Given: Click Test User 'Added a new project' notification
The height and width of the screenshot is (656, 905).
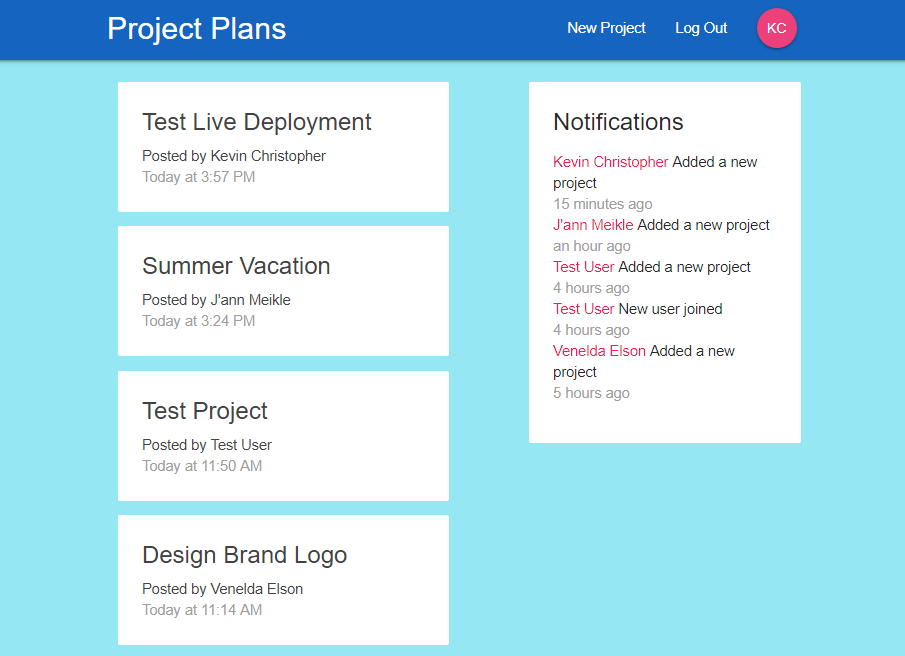Looking at the screenshot, I should pyautogui.click(x=652, y=267).
